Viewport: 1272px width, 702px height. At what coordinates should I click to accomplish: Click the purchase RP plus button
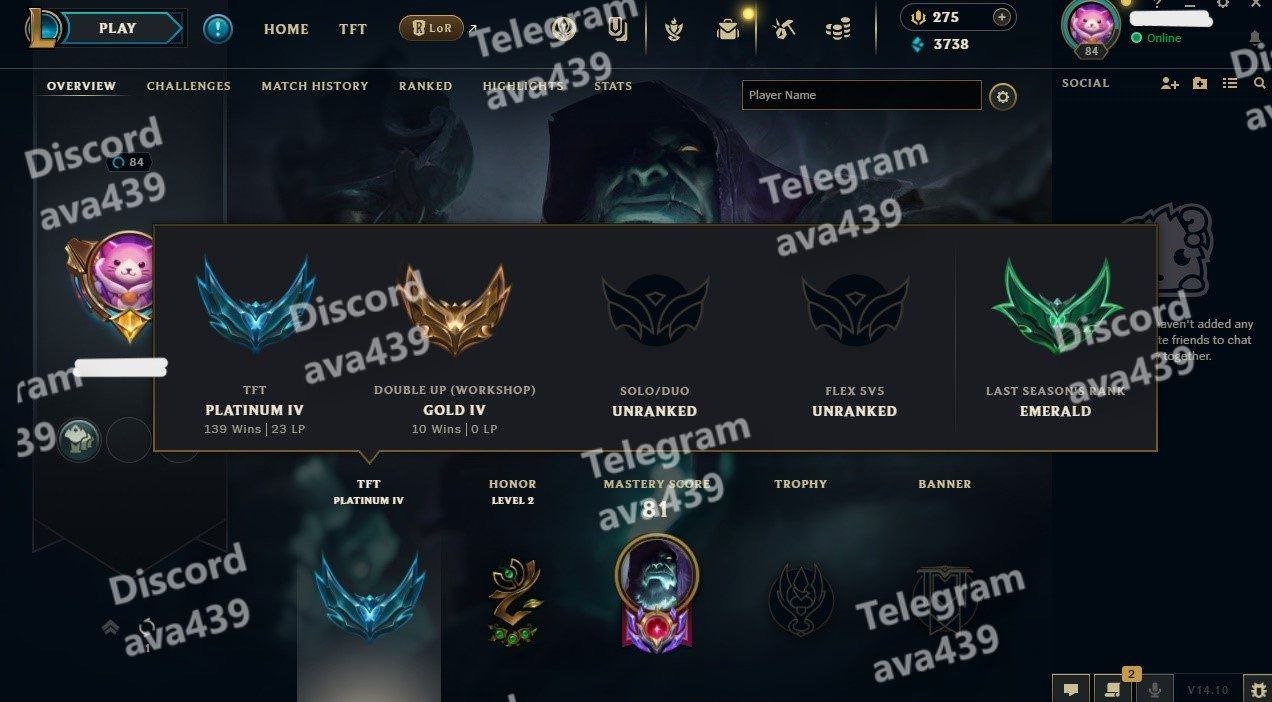coord(1001,17)
